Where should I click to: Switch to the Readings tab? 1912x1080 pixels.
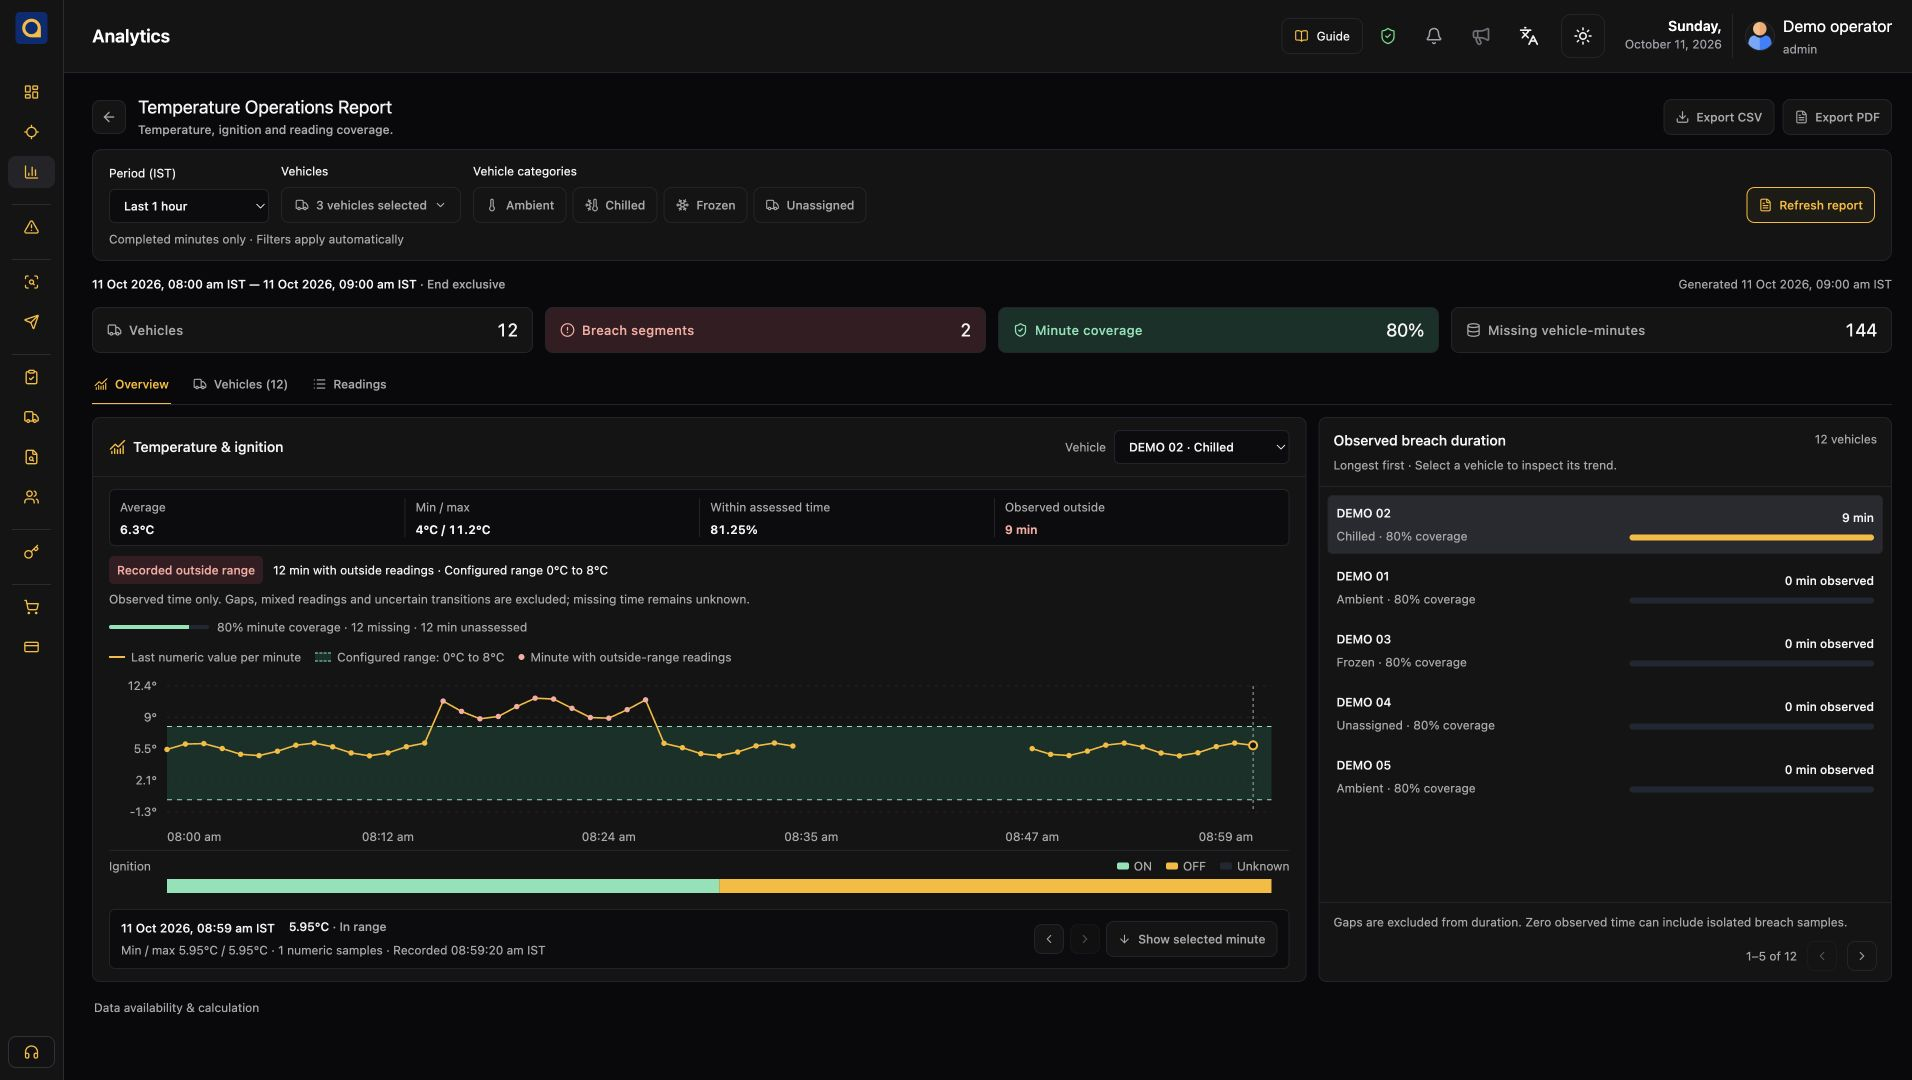[x=349, y=385]
